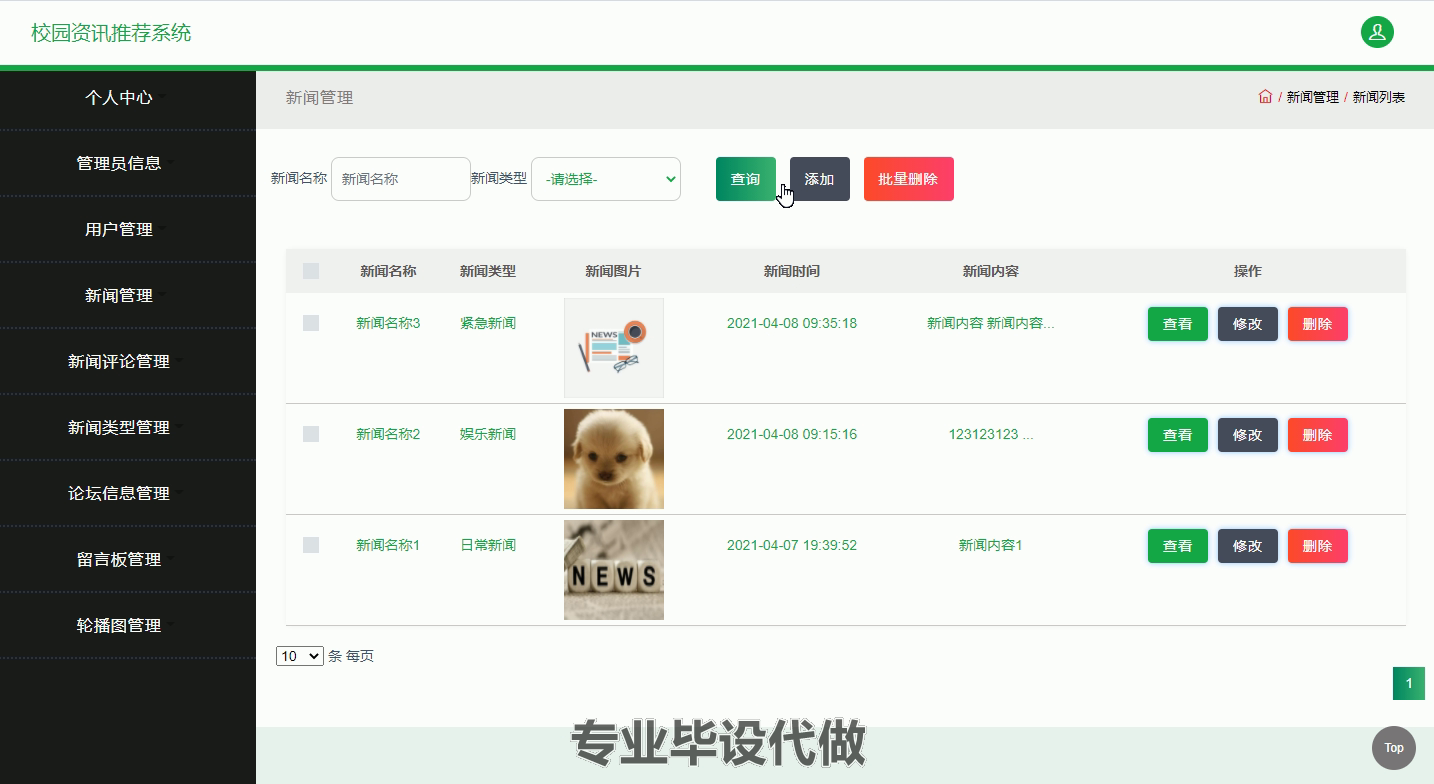Select the header checkbox for all rows
Viewport: 1434px width, 784px height.
(x=311, y=271)
